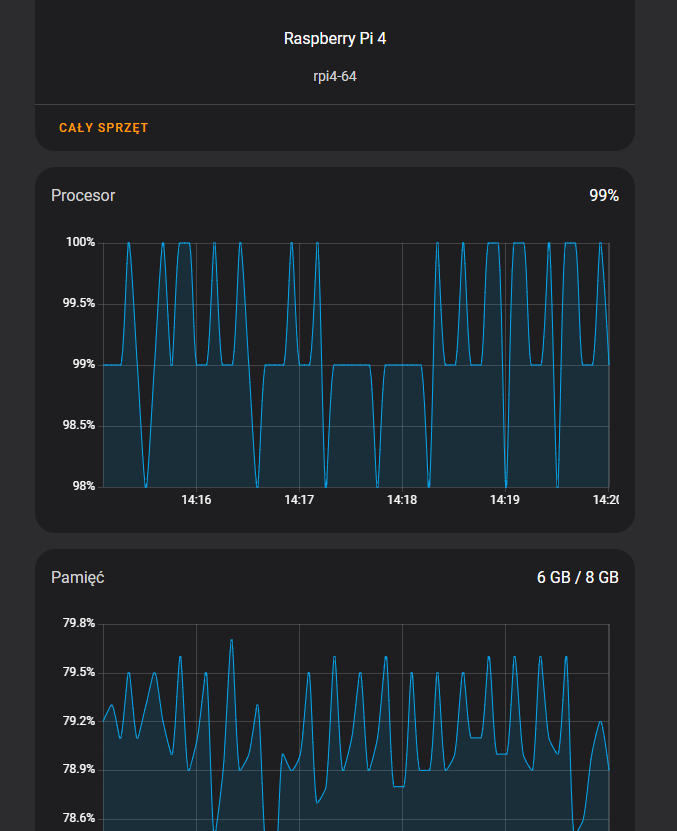Screen dimensions: 677x831
Task: Click the CAŁY SPRZĘT button
Action: pyautogui.click(x=103, y=128)
